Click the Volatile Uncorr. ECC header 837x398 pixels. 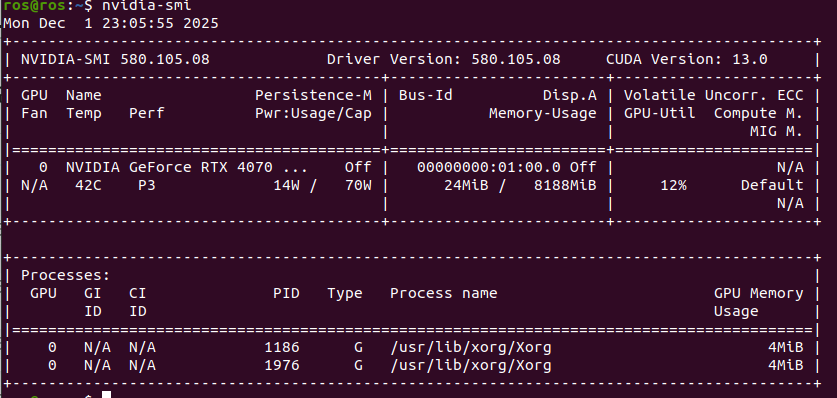[713, 95]
